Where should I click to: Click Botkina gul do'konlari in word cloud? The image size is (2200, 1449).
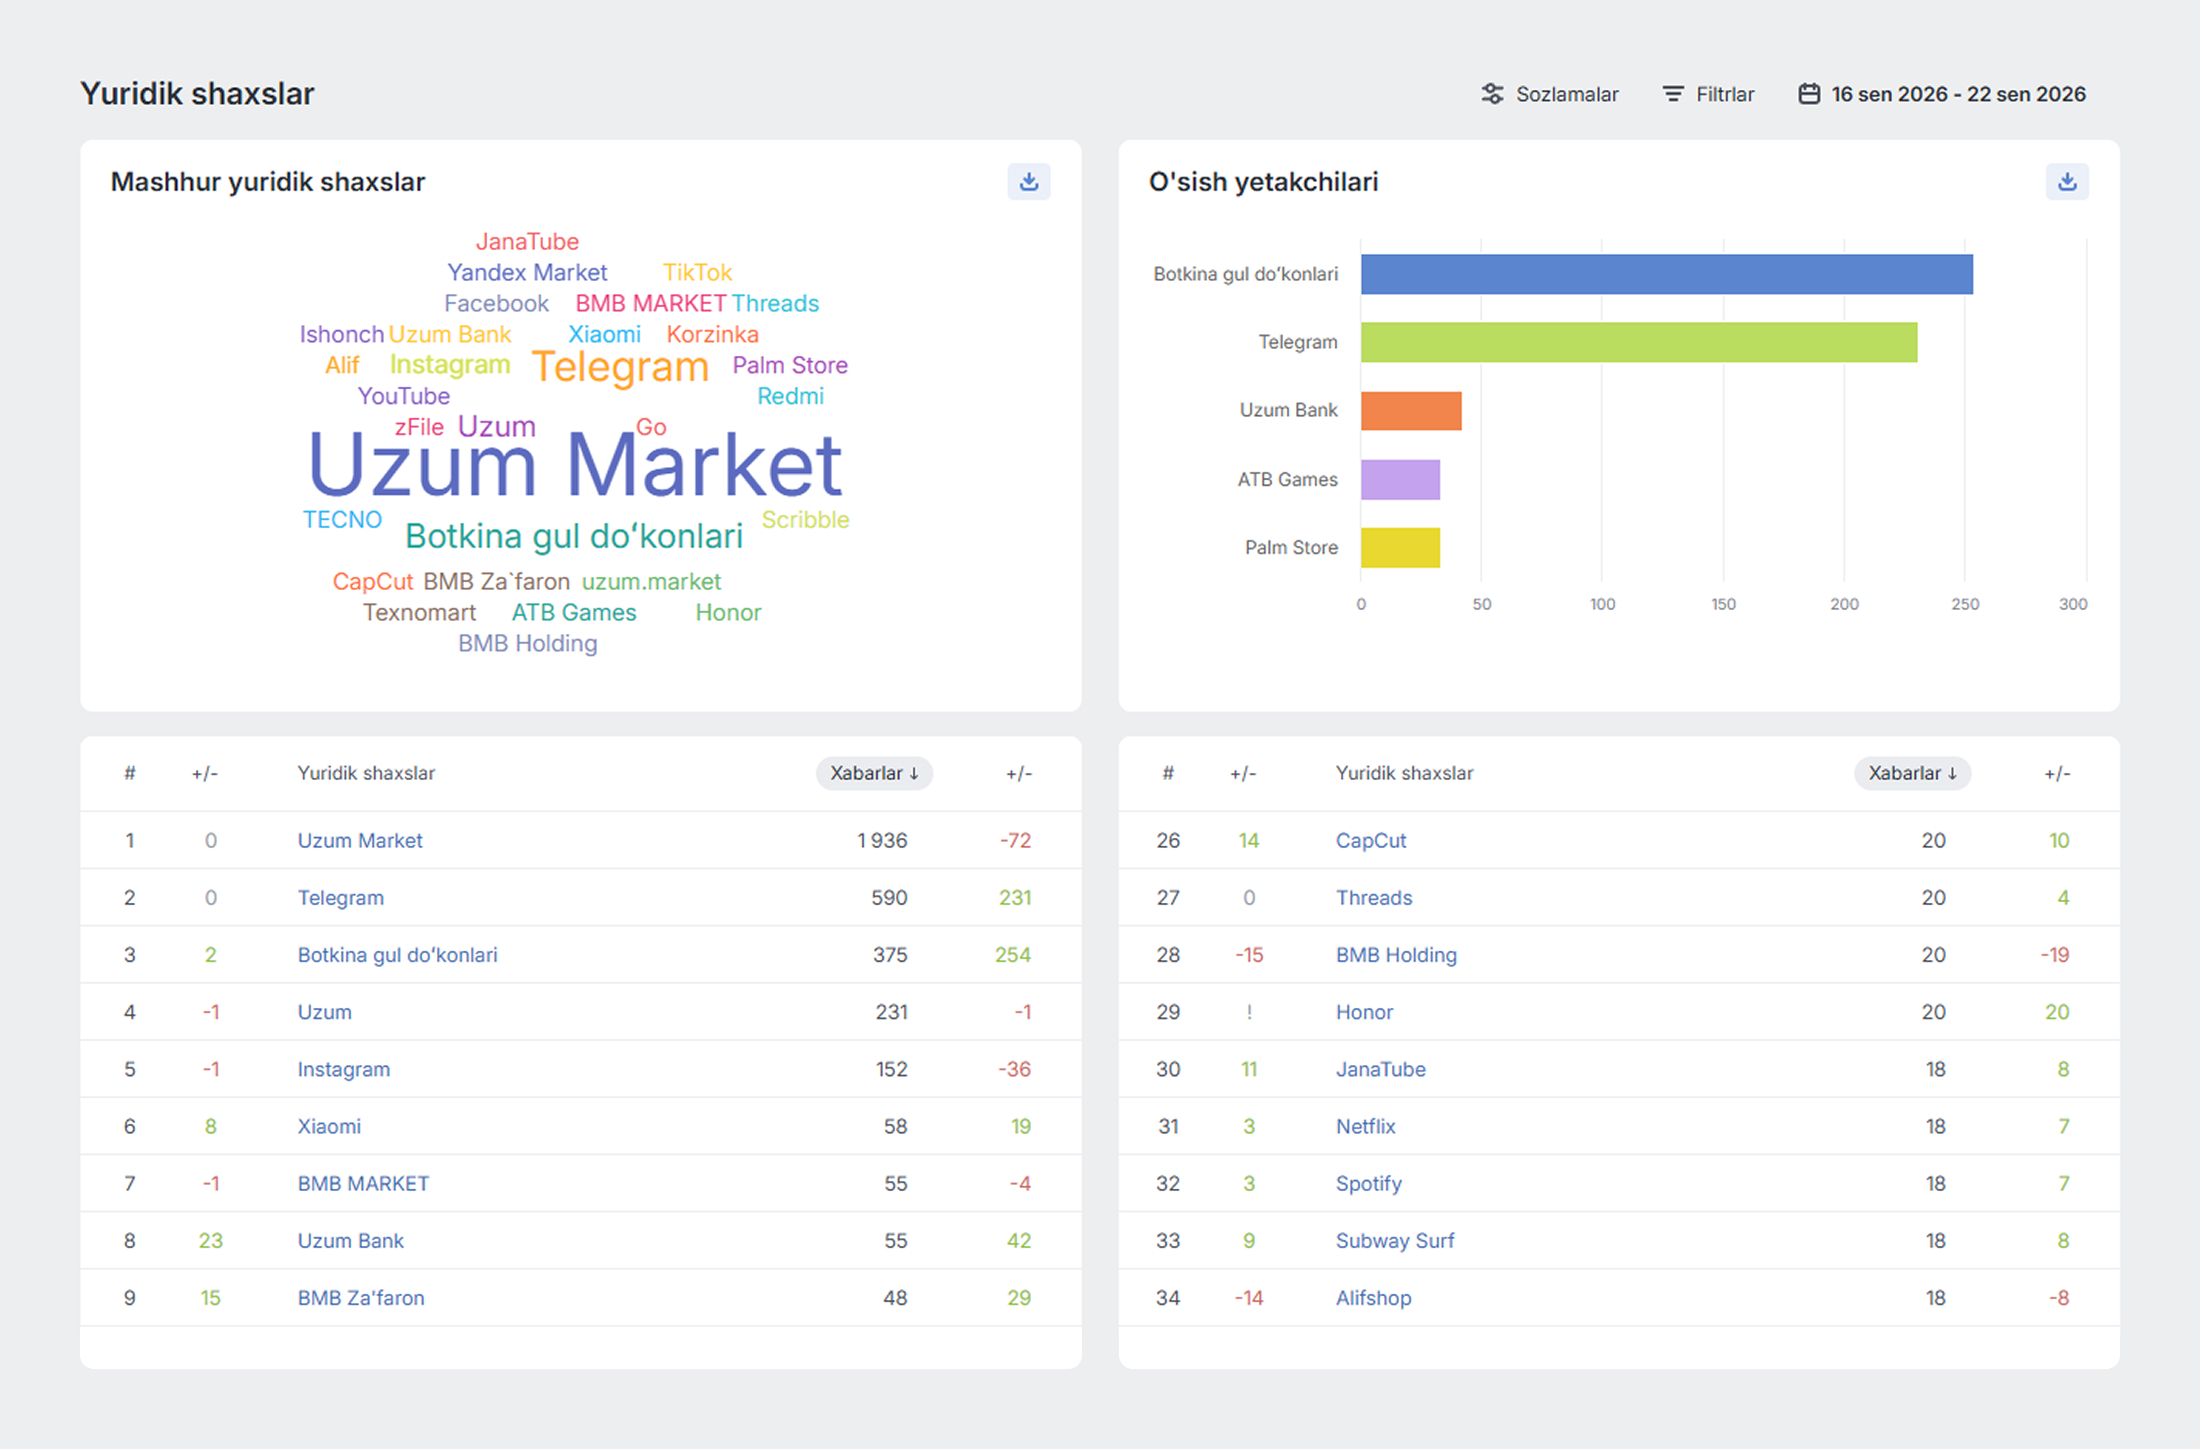574,536
